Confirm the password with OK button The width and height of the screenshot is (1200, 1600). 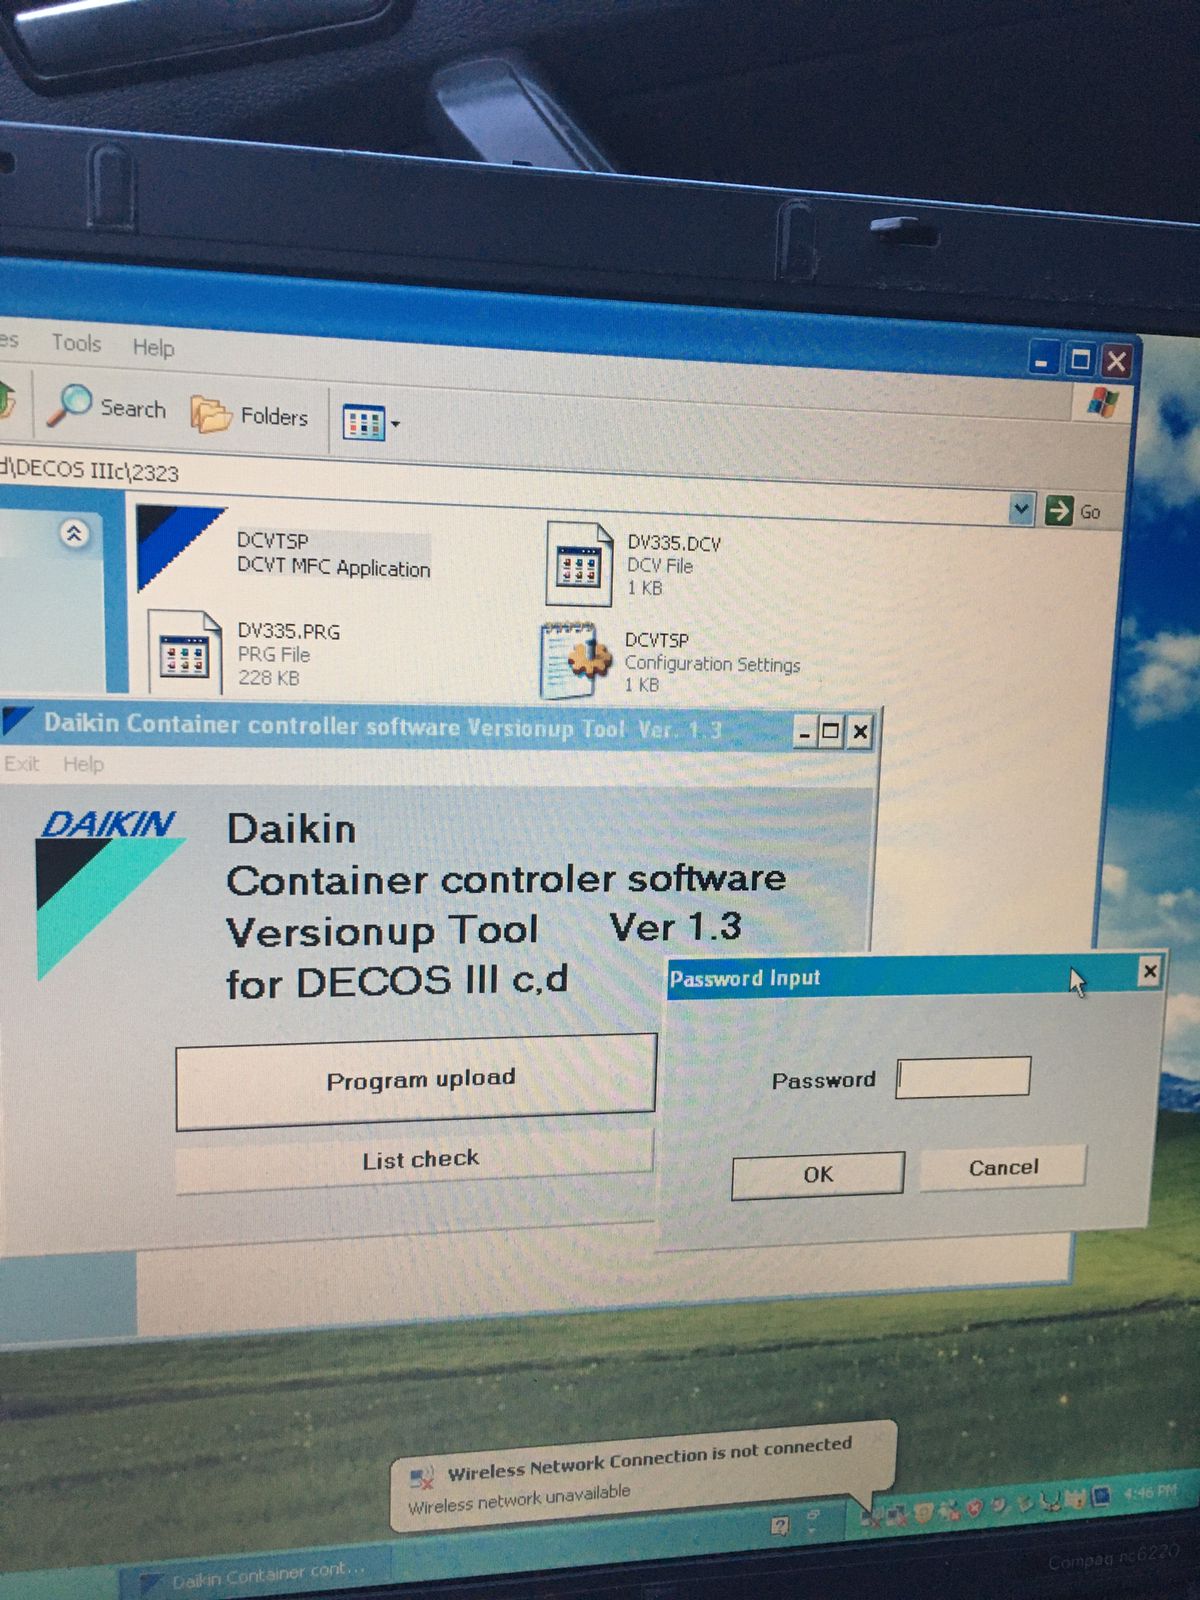click(x=818, y=1174)
